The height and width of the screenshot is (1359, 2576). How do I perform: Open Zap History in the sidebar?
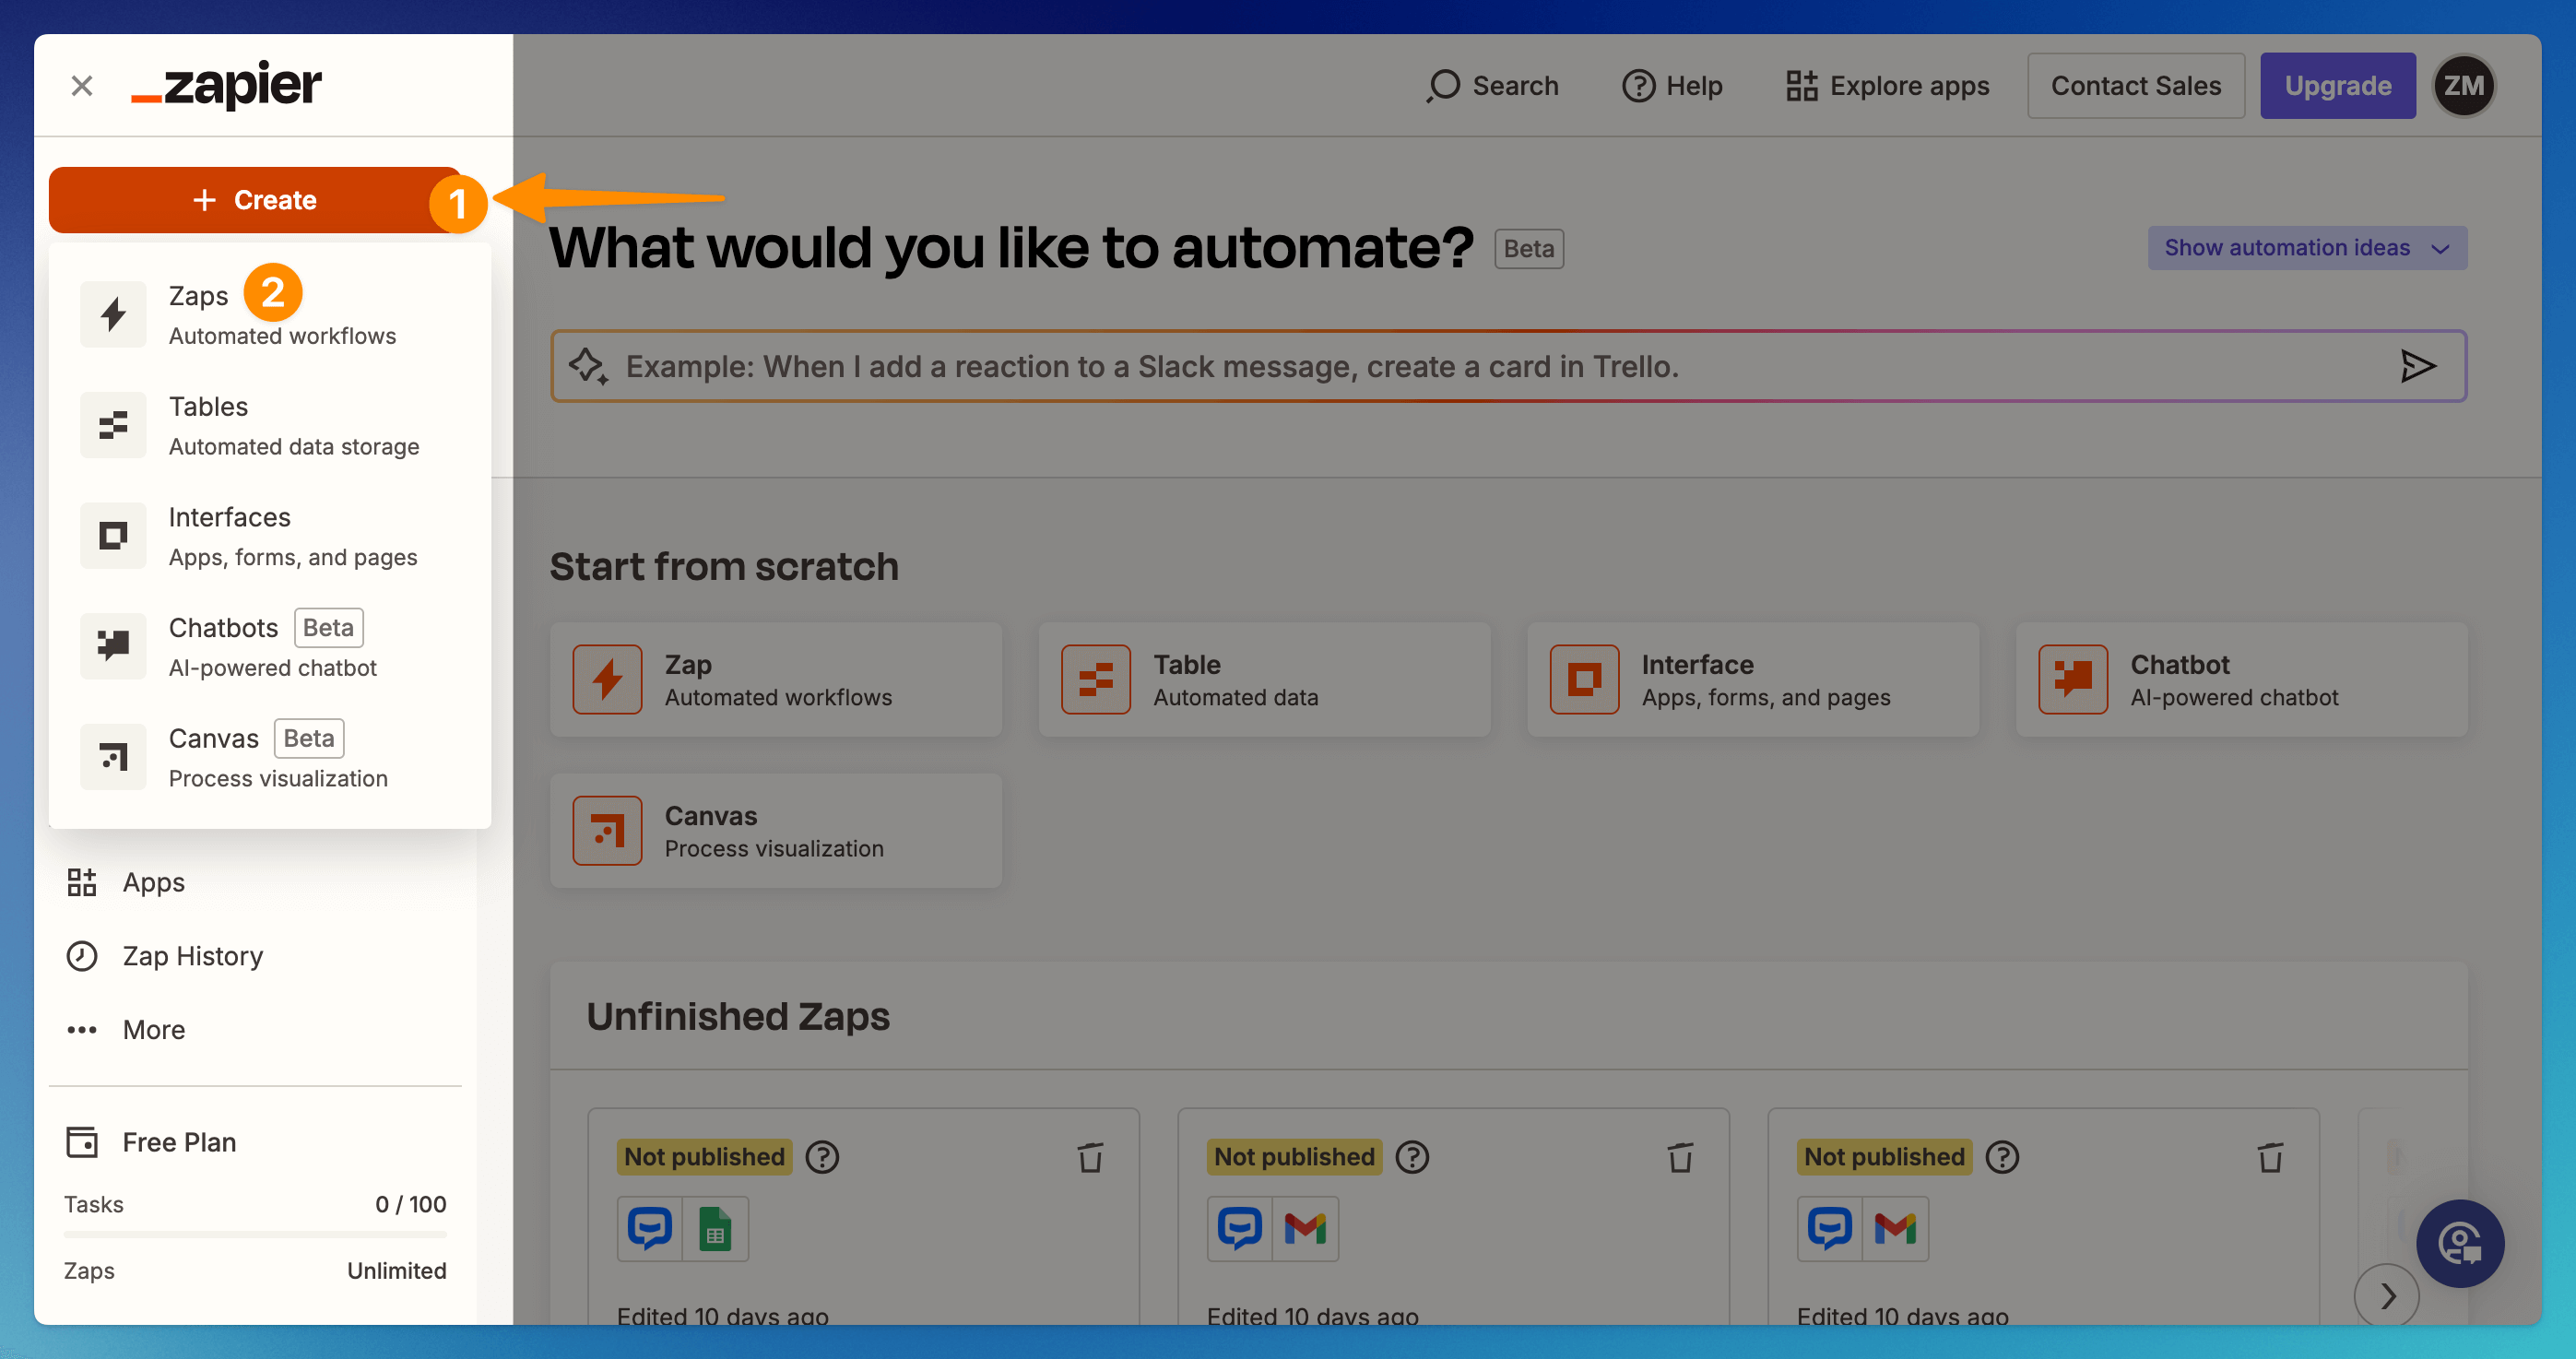tap(192, 956)
